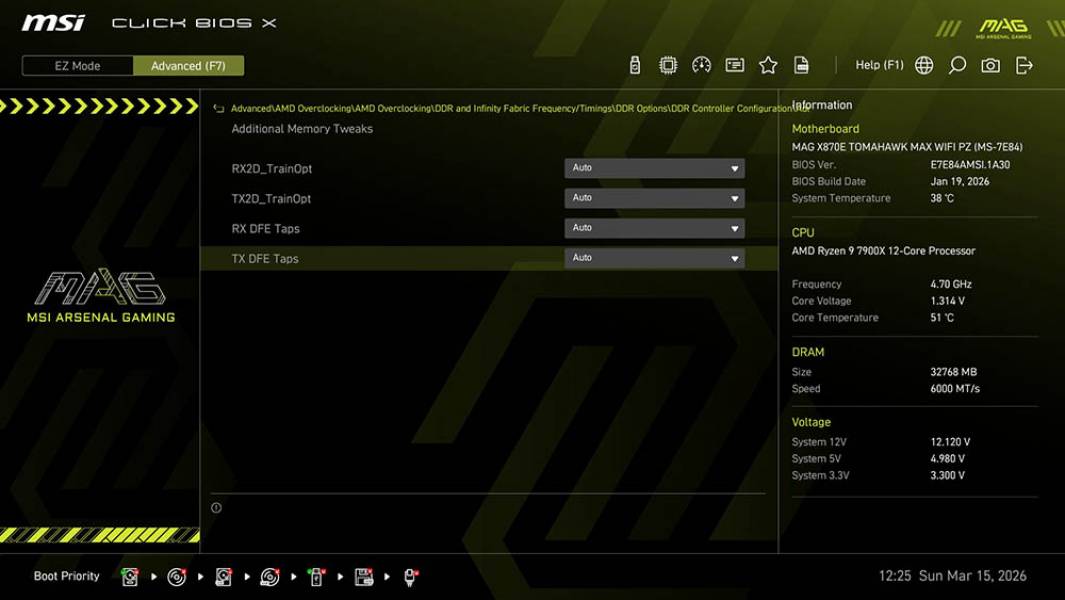Select the USB drive in Boot Priority
The width and height of the screenshot is (1065, 600).
[317, 576]
